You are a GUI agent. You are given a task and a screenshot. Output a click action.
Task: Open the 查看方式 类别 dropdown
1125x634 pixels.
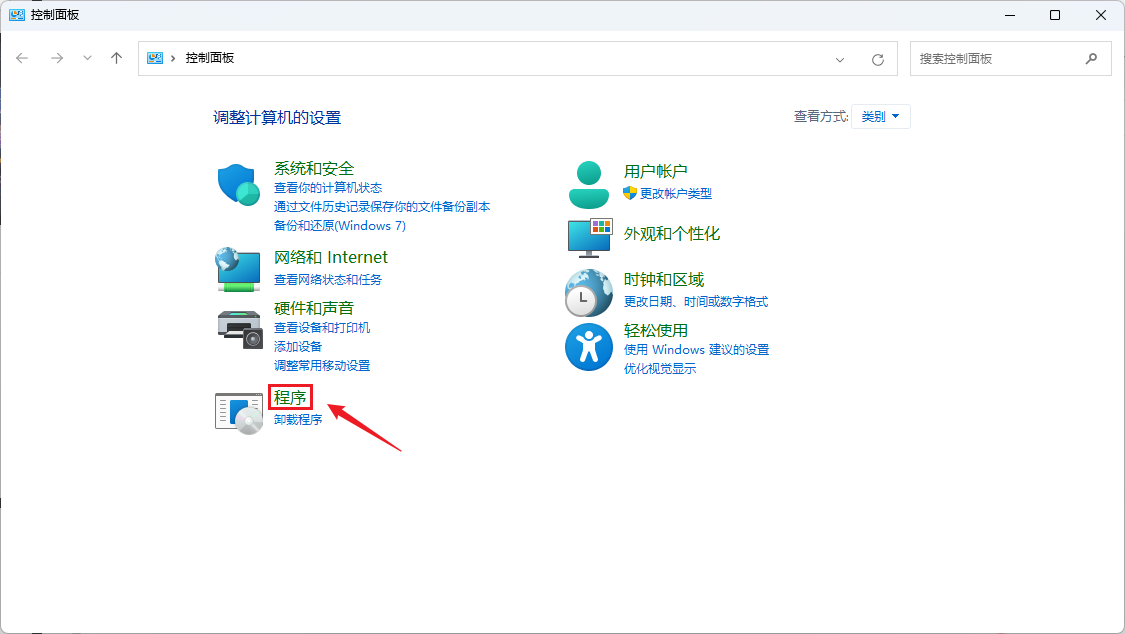pyautogui.click(x=880, y=116)
